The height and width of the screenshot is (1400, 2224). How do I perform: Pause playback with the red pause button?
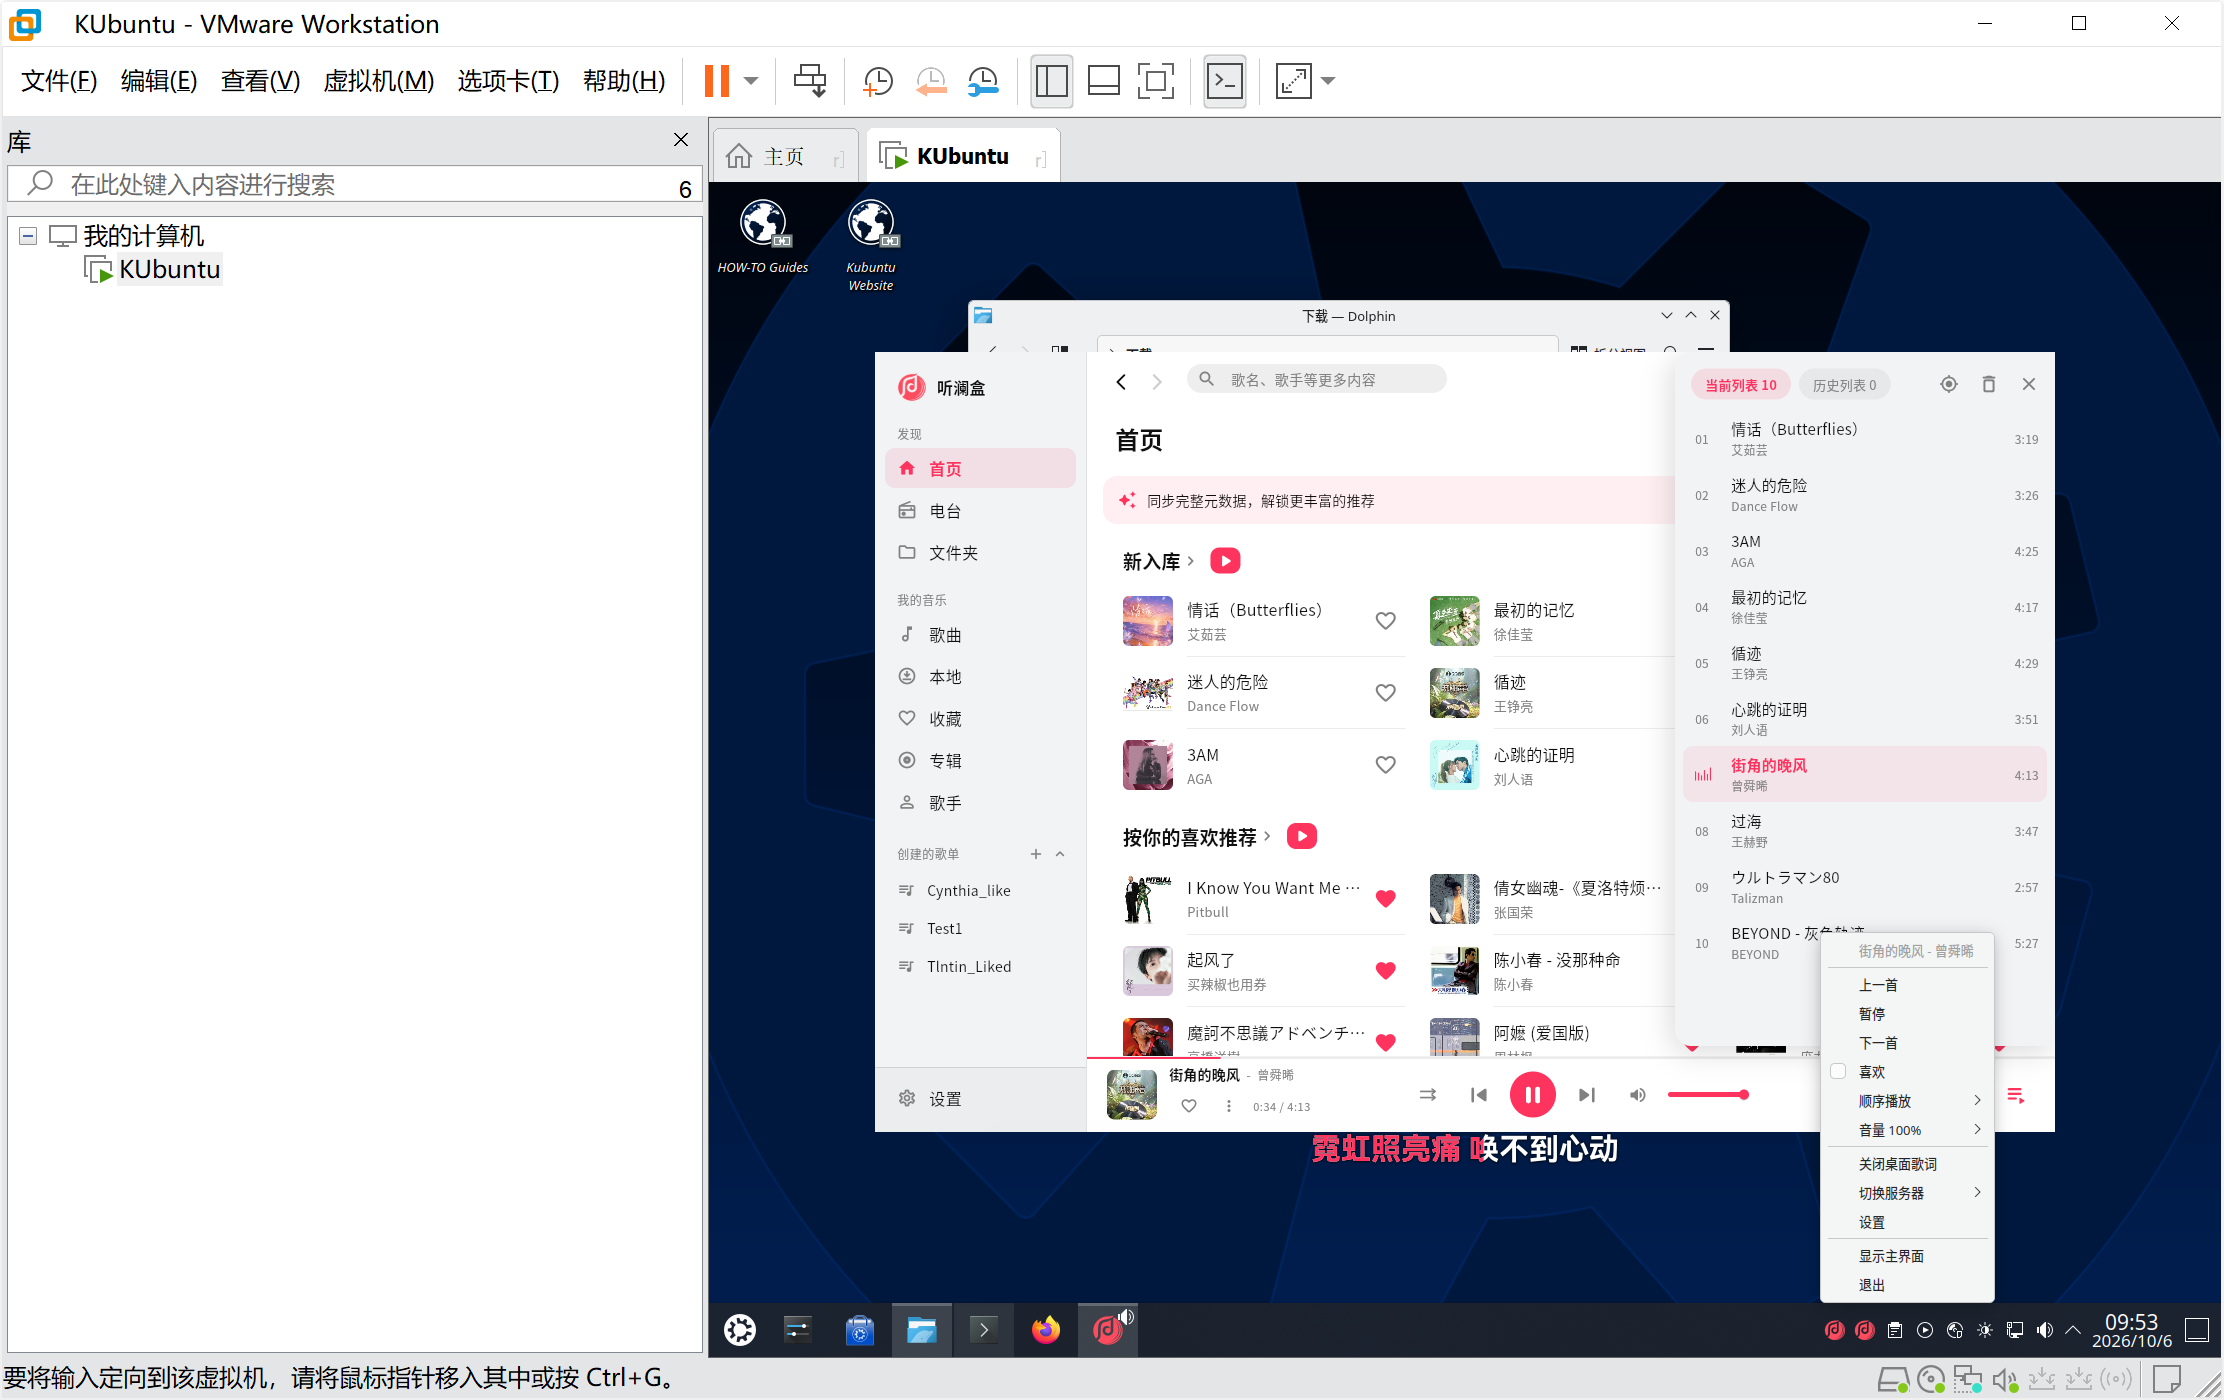(x=1532, y=1095)
